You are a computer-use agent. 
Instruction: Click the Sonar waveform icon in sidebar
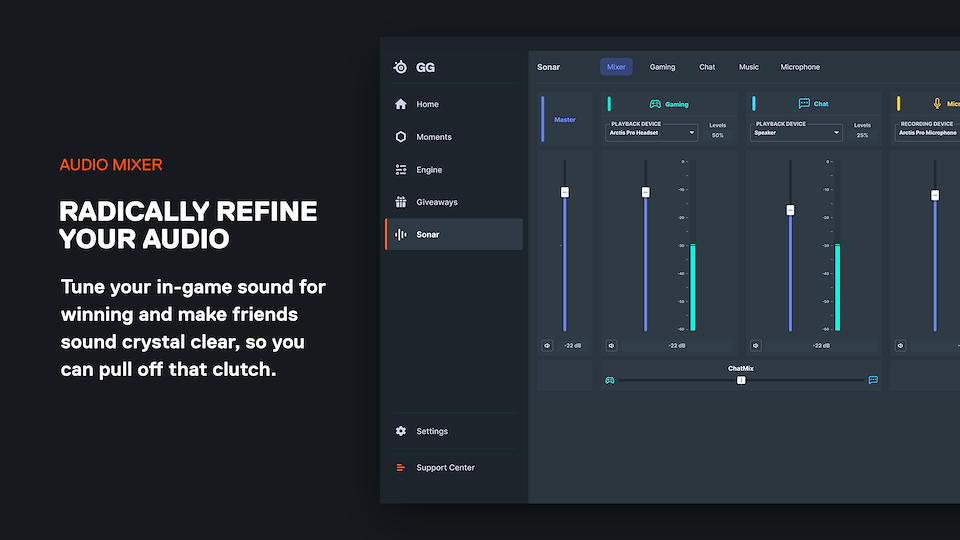coord(401,235)
